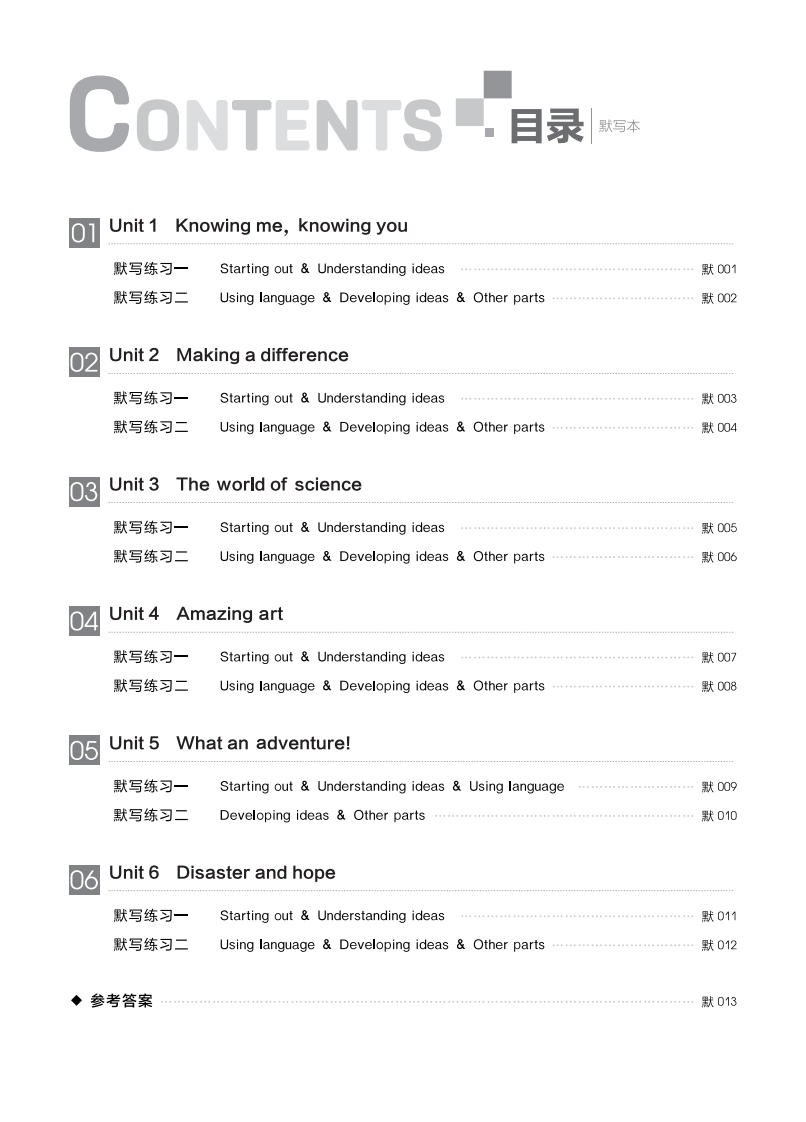This screenshot has width=806, height=1122.
Task: Open the 参考答案 answer key entry
Action: pyautogui.click(x=122, y=1001)
